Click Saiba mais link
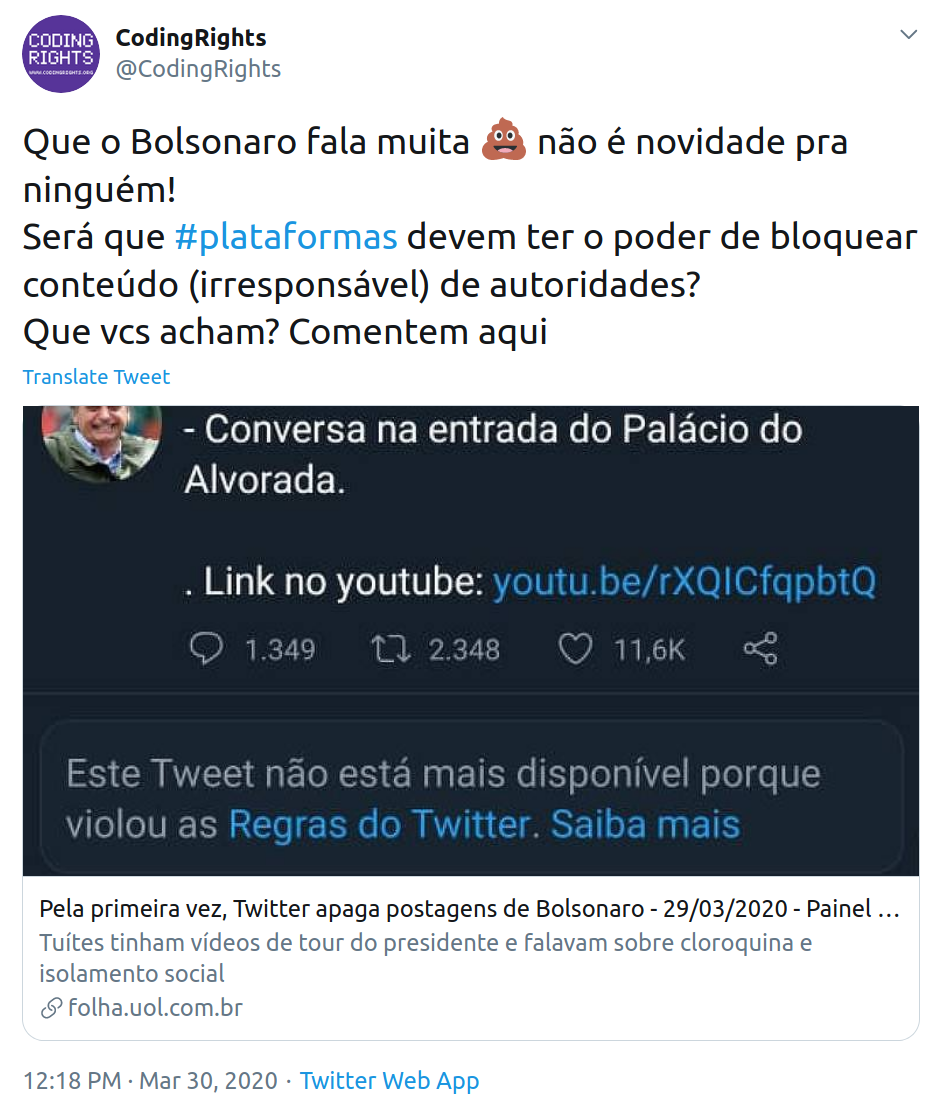 645,824
